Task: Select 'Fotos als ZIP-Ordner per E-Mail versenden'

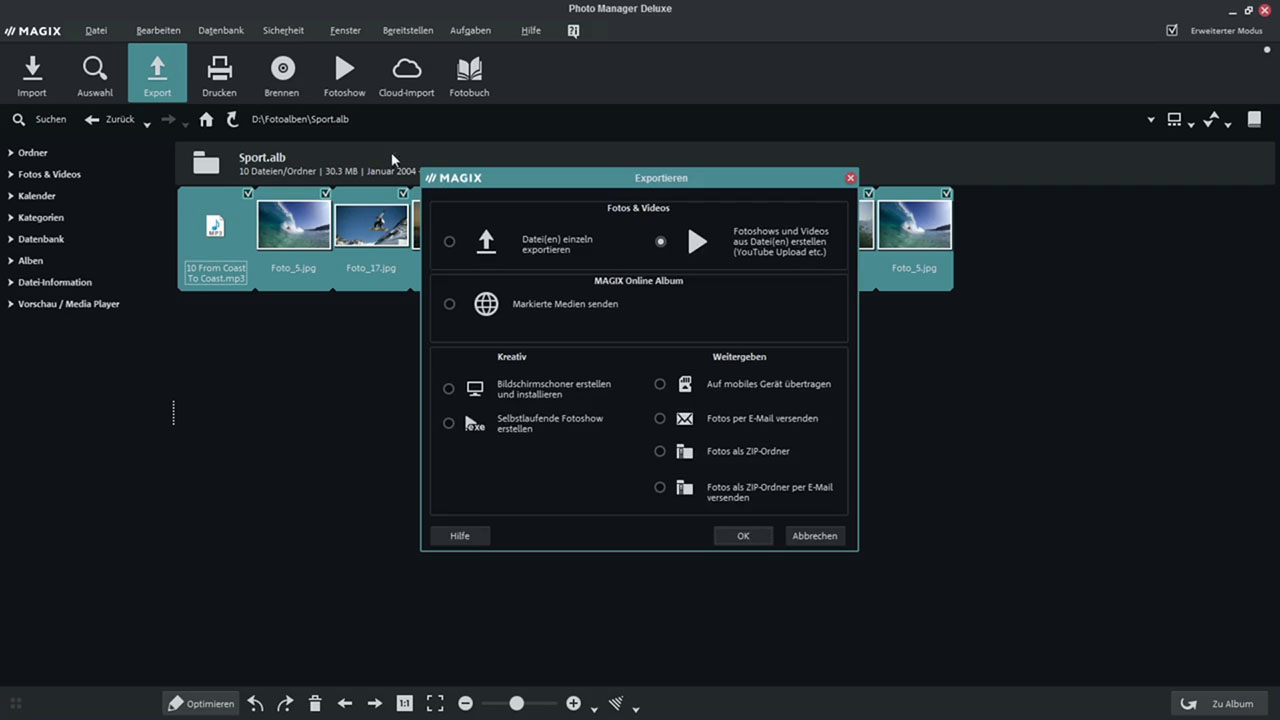Action: pyautogui.click(x=659, y=487)
